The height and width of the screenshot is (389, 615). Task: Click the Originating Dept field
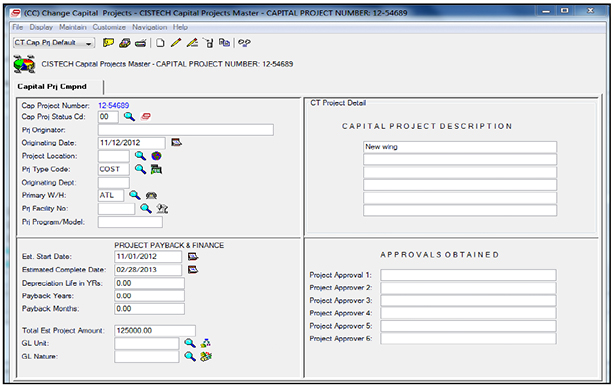click(x=114, y=182)
